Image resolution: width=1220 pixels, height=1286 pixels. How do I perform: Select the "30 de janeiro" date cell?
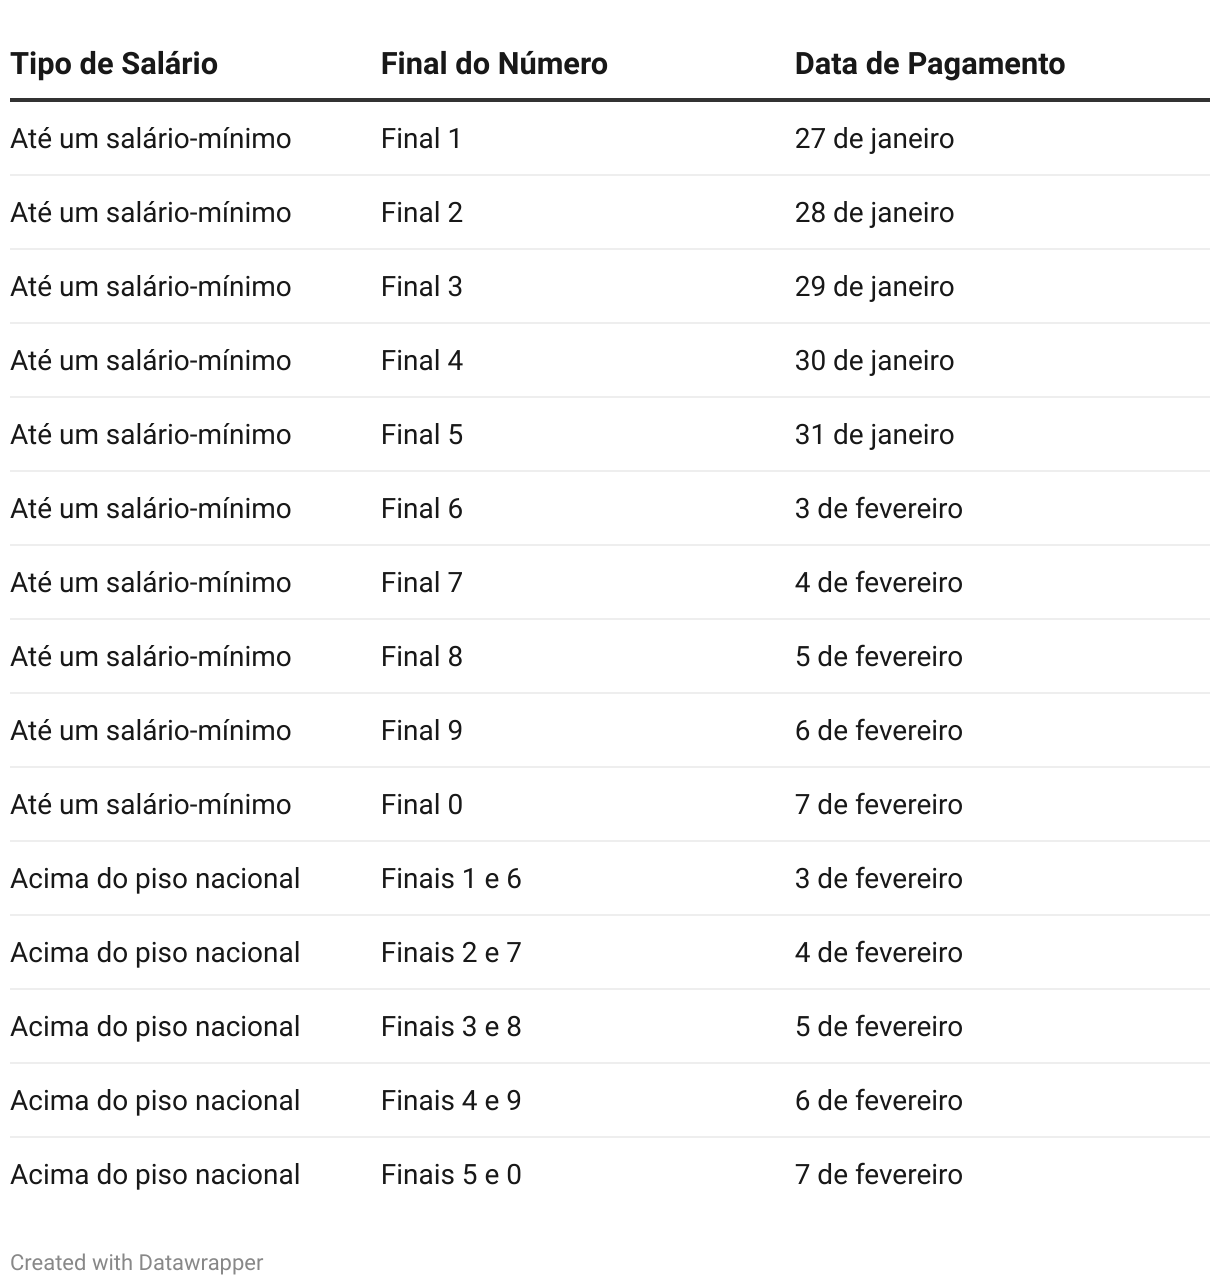point(874,361)
